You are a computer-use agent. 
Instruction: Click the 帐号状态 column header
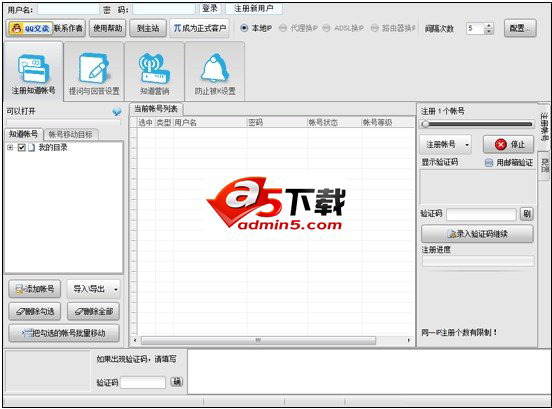pos(334,122)
